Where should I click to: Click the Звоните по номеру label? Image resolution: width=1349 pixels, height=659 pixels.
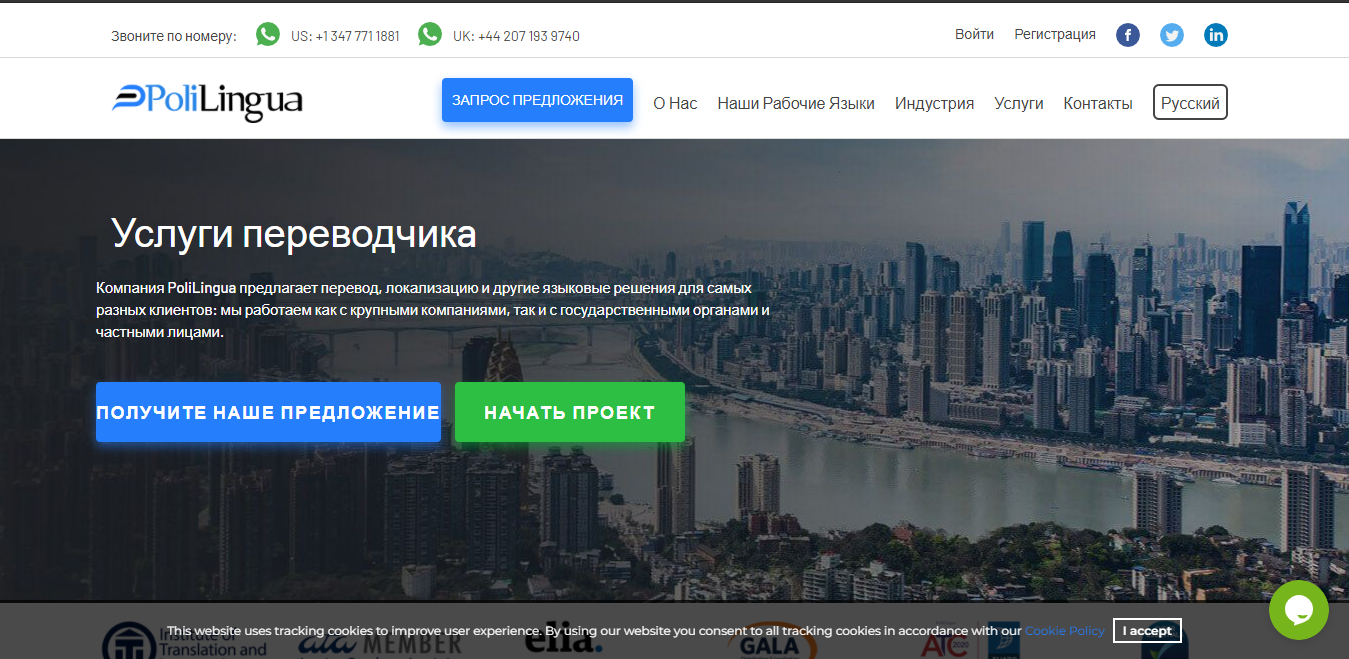(x=174, y=36)
